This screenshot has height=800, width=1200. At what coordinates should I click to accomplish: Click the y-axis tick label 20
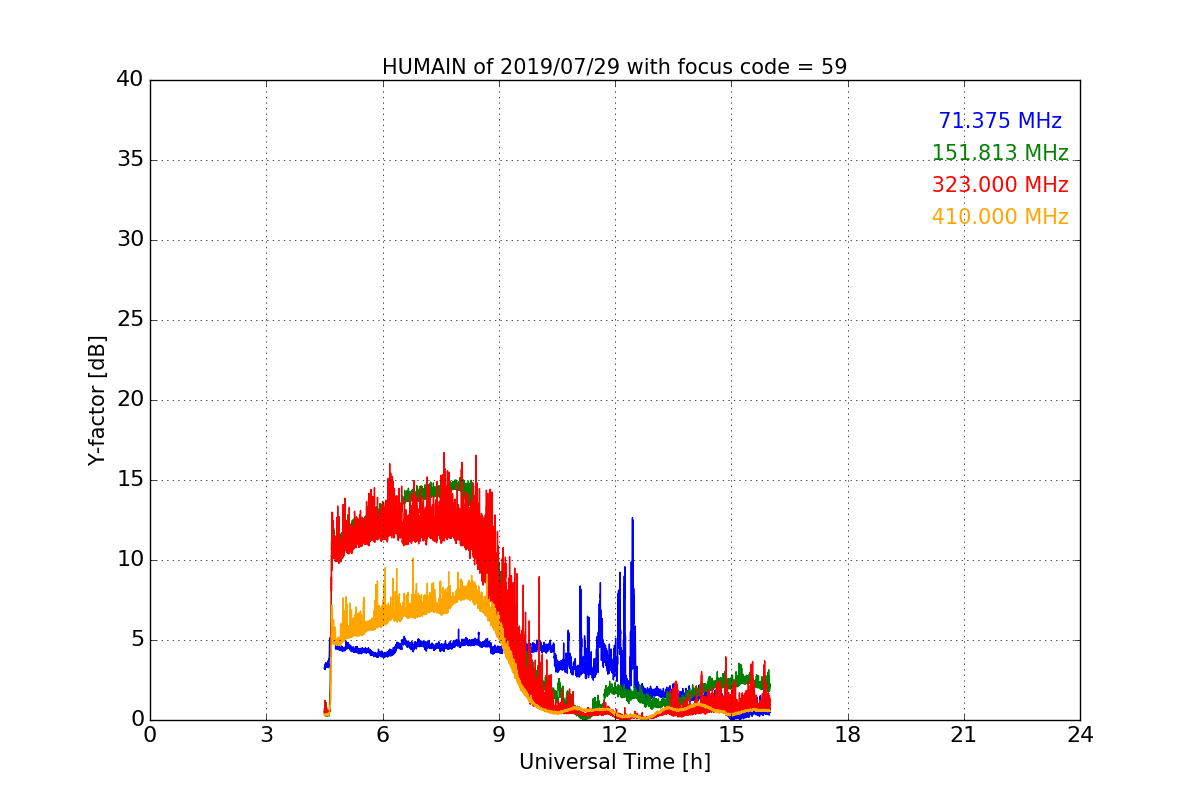pos(129,400)
